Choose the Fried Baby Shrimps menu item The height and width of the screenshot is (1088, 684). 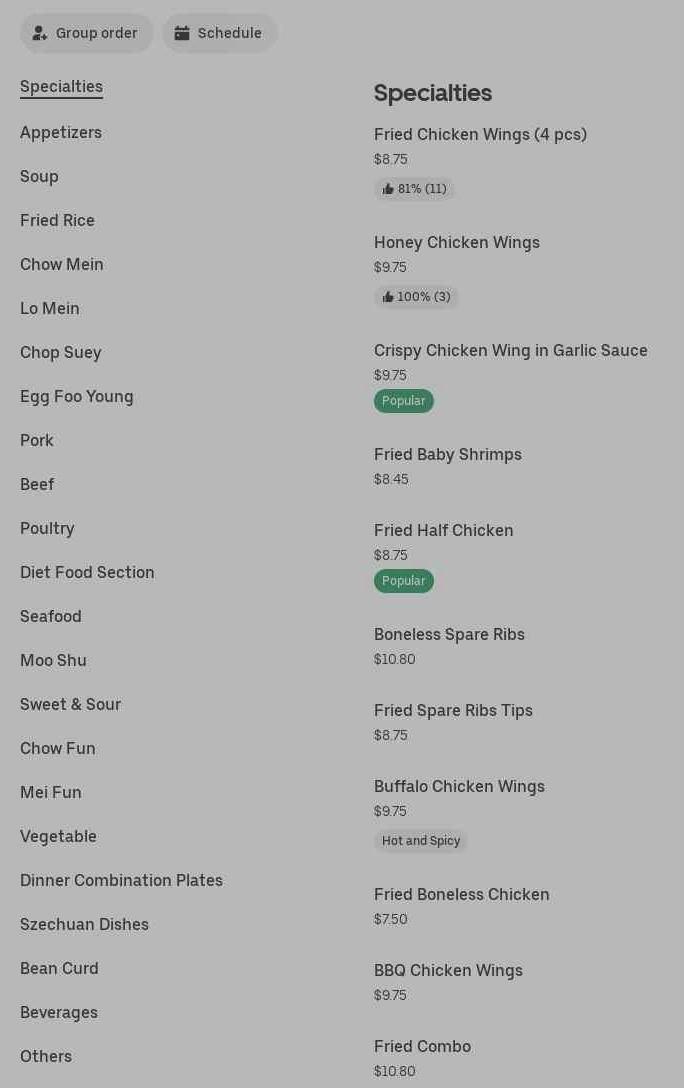click(x=448, y=455)
